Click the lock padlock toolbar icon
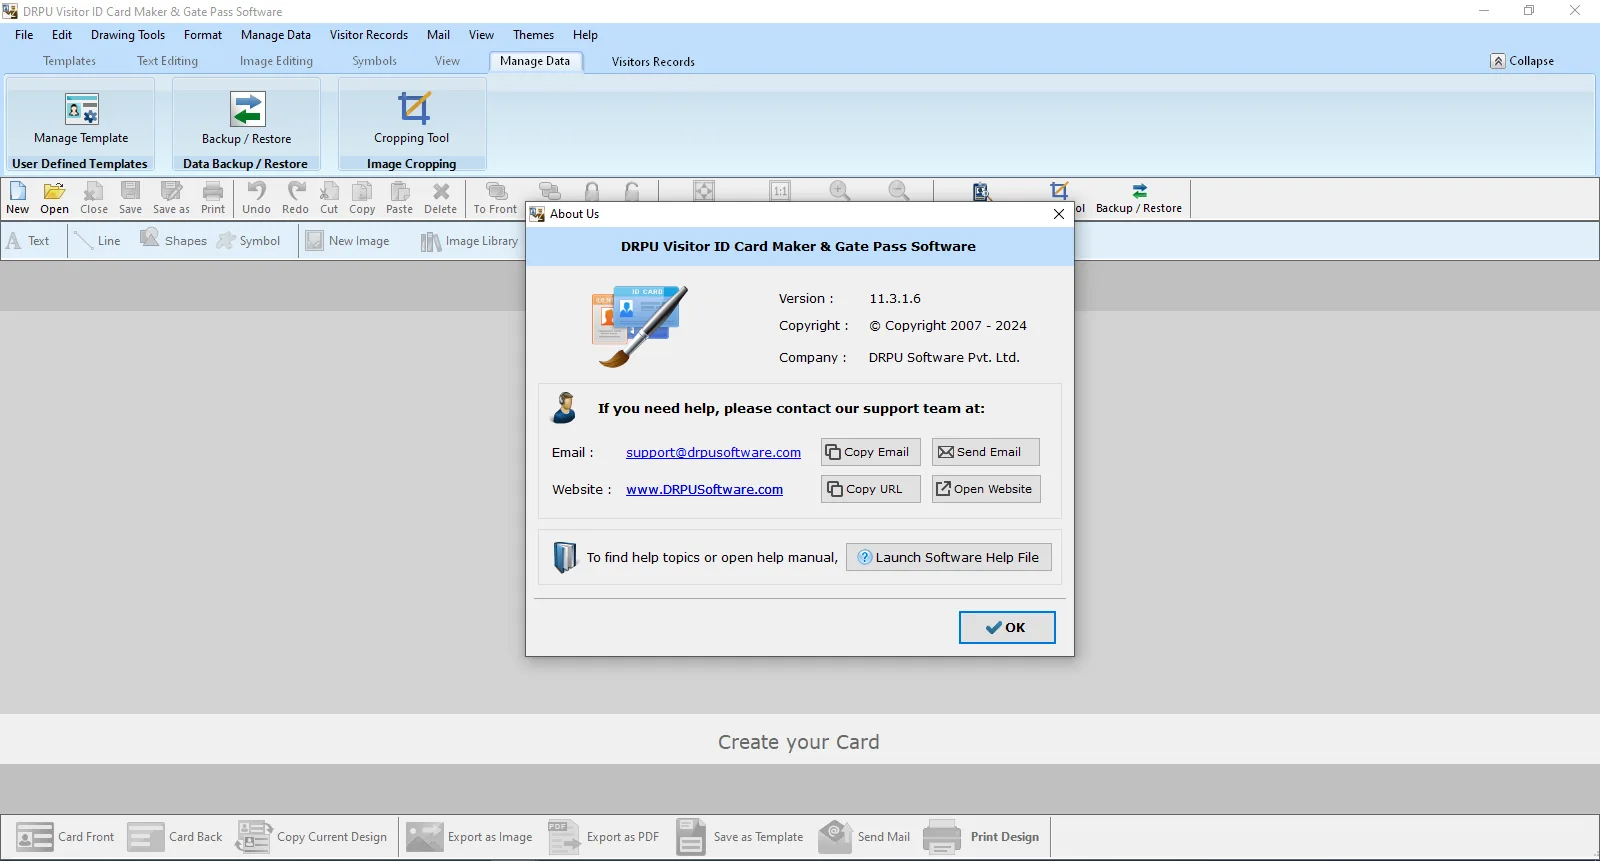The image size is (1600, 861). (x=592, y=191)
